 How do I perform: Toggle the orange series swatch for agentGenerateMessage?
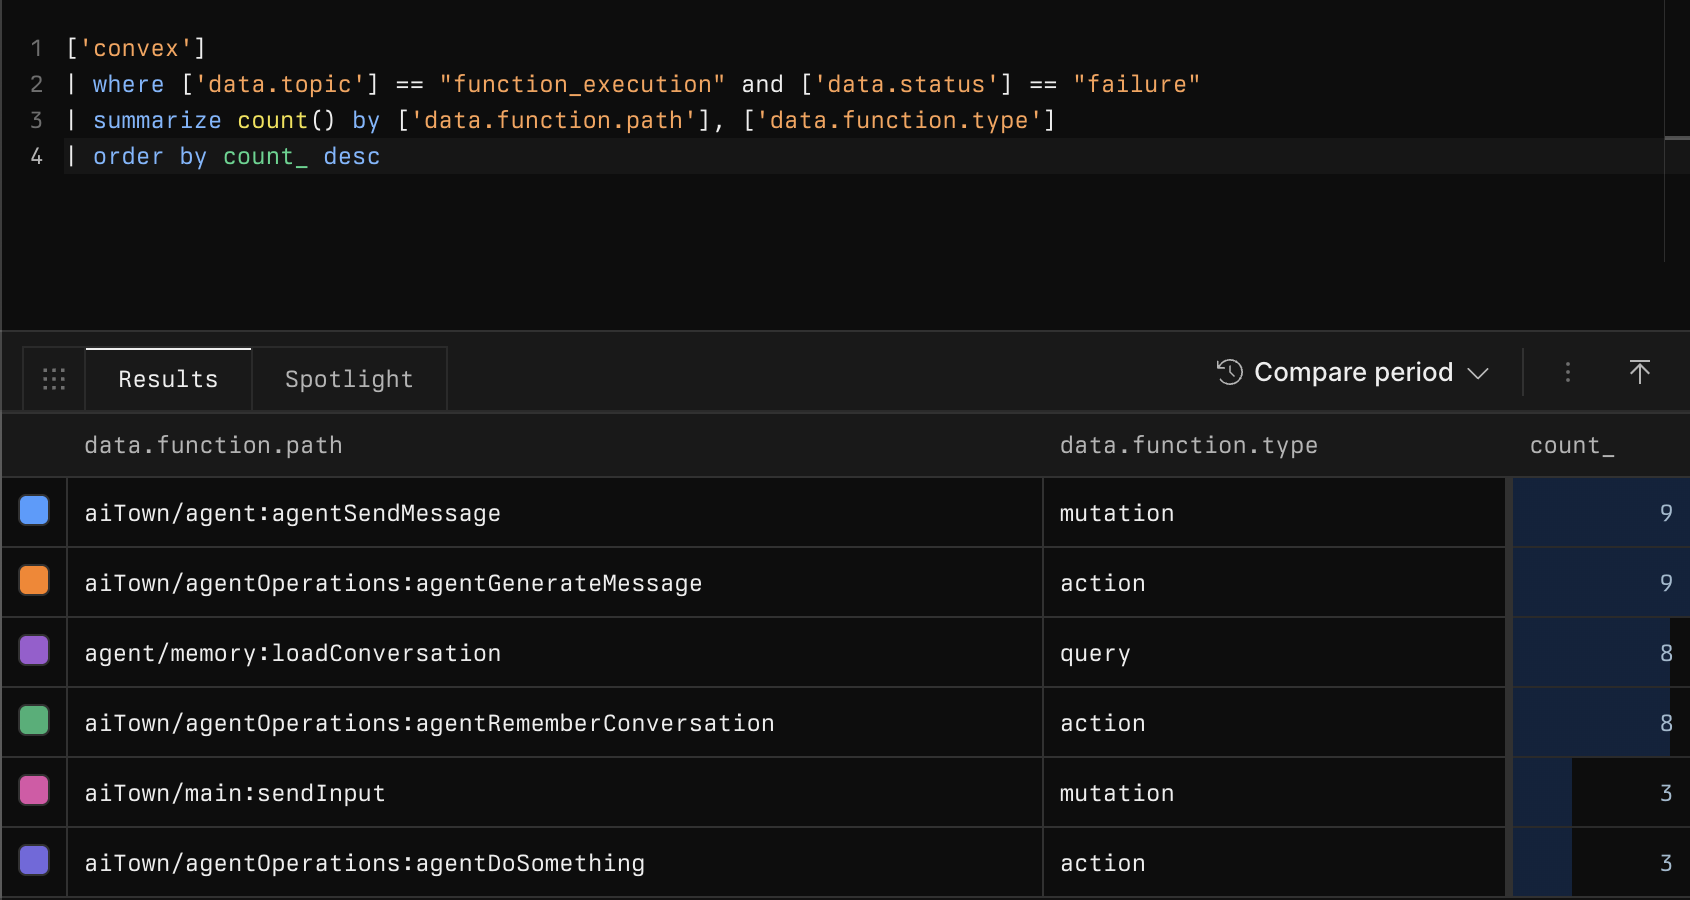click(x=33, y=581)
